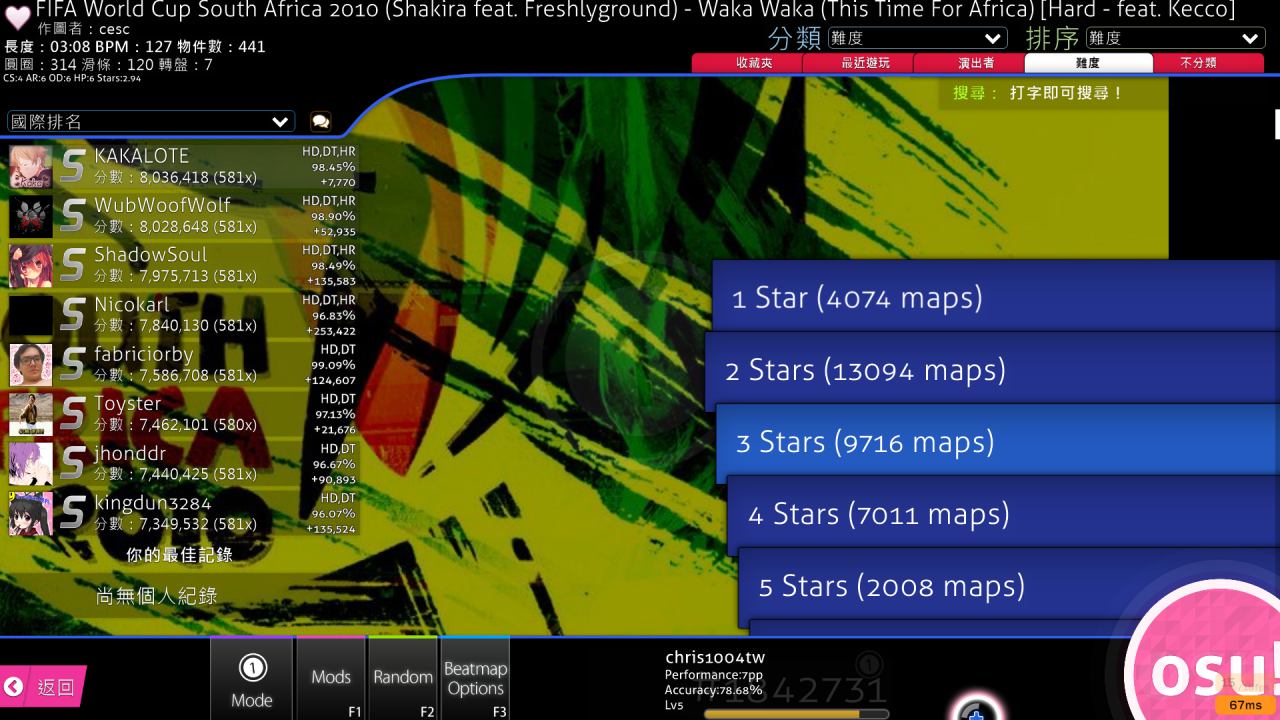
Task: Click Accuracy:78.68% in the user panel
Action: [x=713, y=690]
